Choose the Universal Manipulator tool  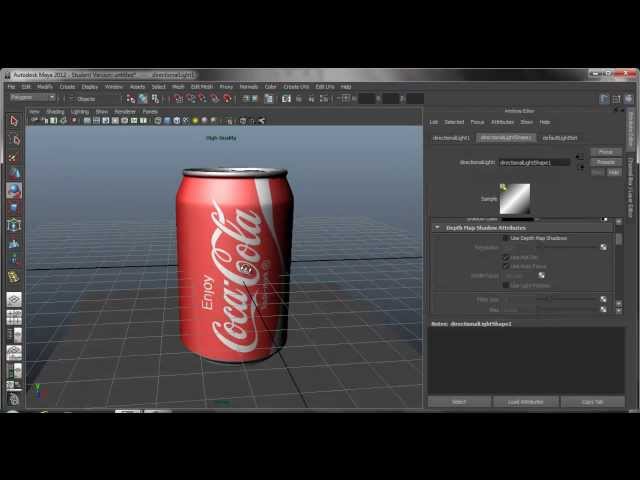14,225
